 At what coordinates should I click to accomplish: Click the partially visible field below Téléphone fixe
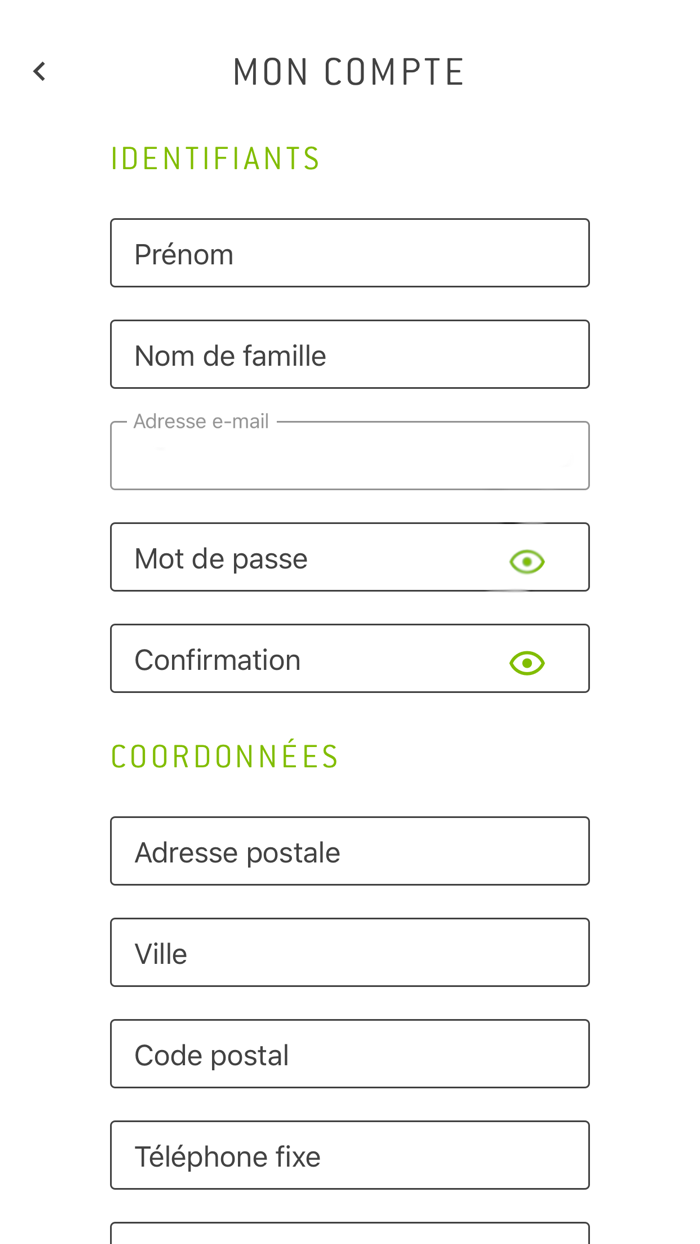pyautogui.click(x=350, y=1234)
